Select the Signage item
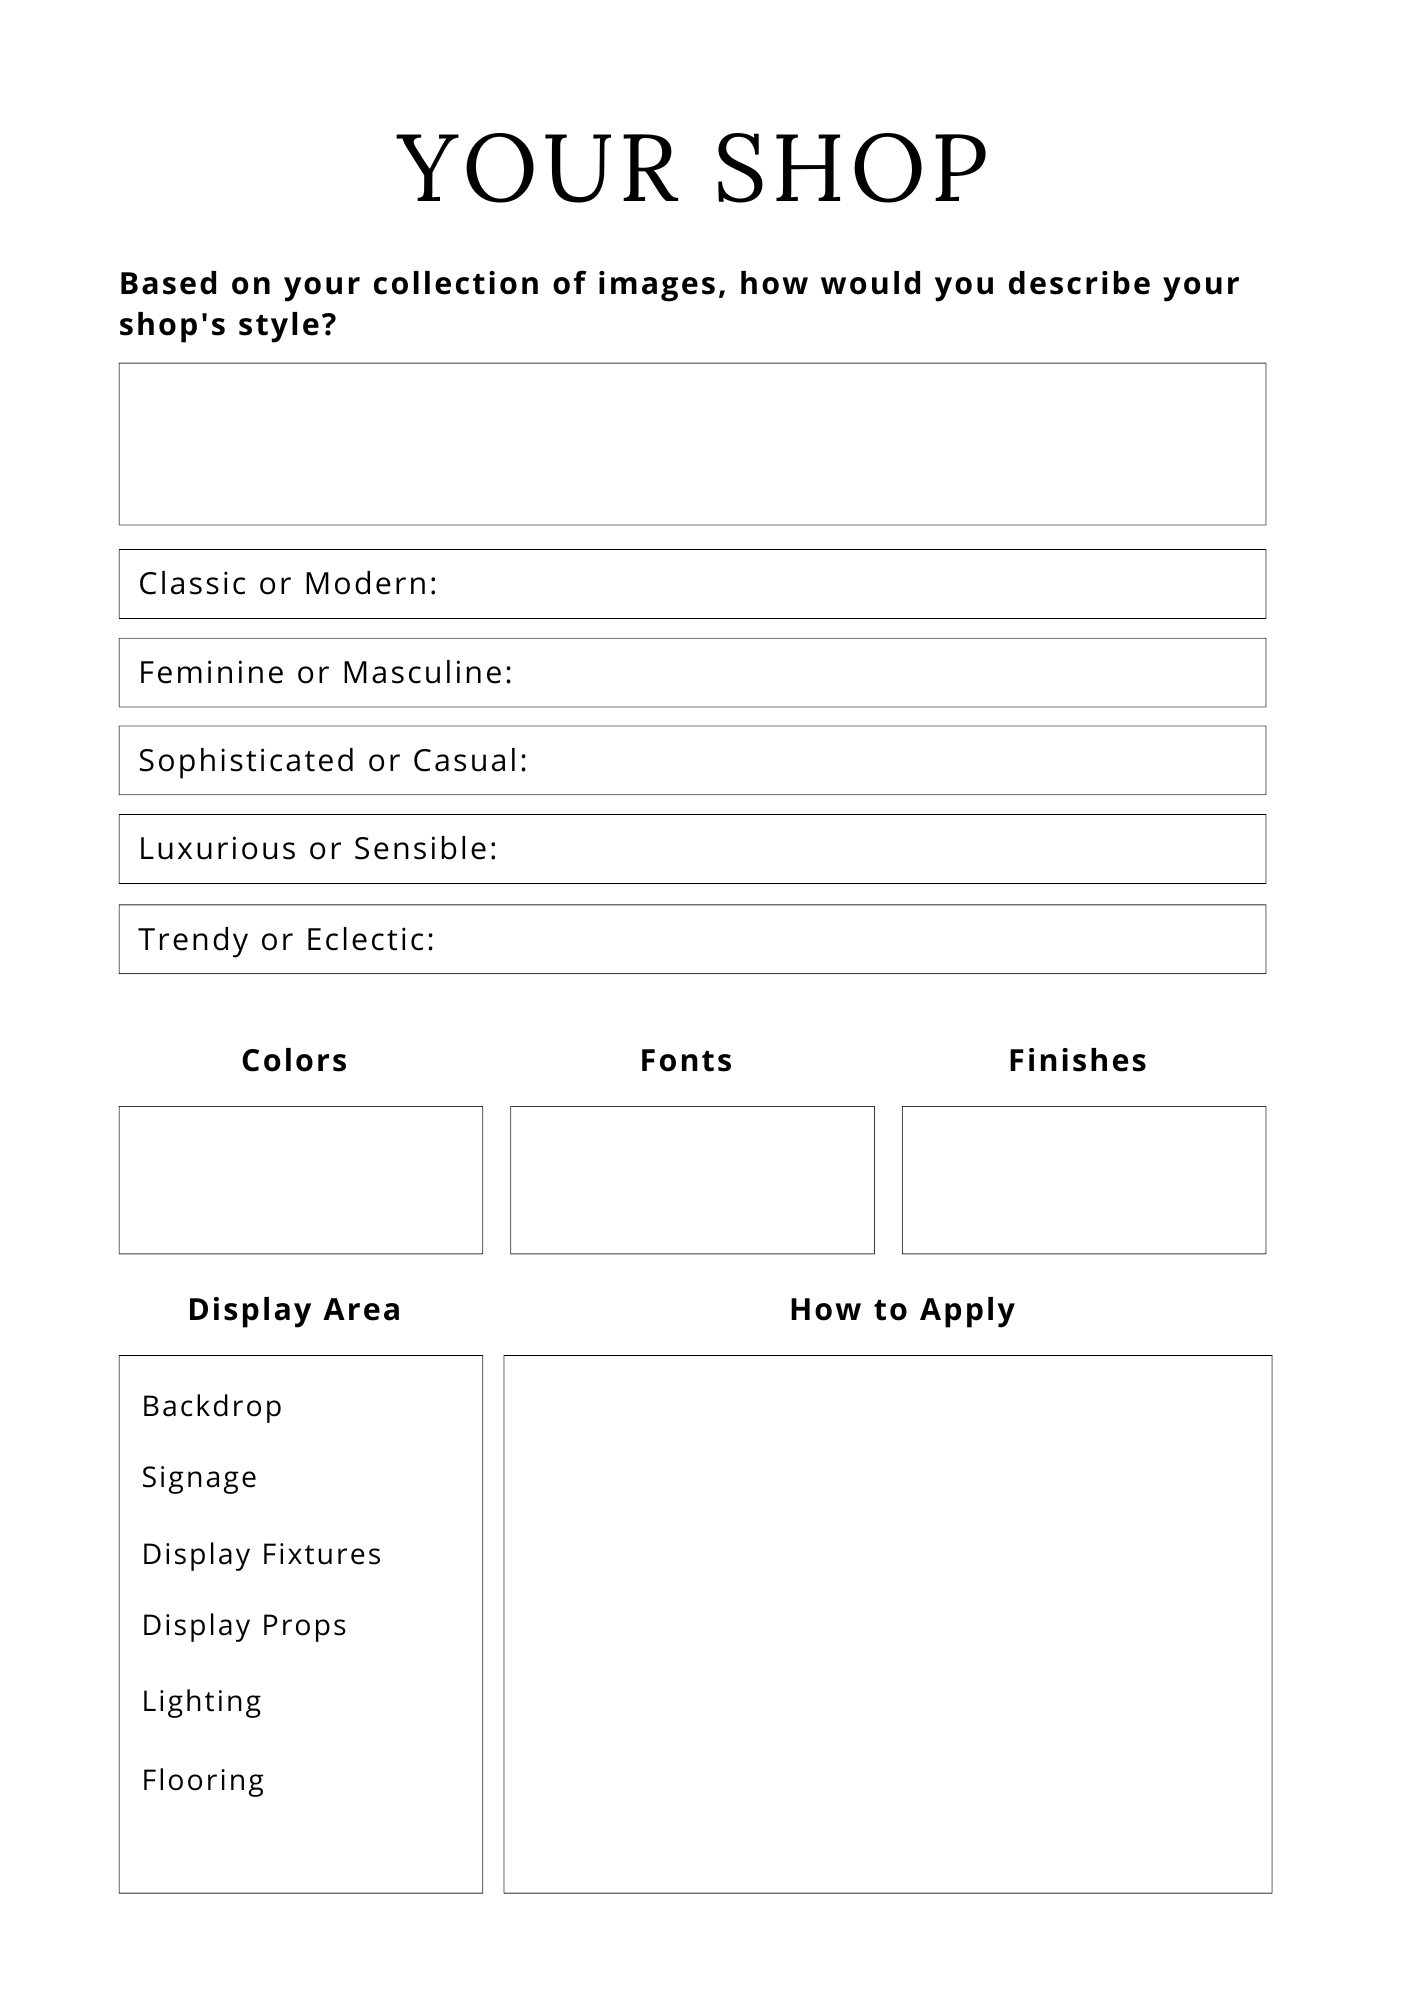Screen dimensions: 1414x2000 (x=200, y=1477)
